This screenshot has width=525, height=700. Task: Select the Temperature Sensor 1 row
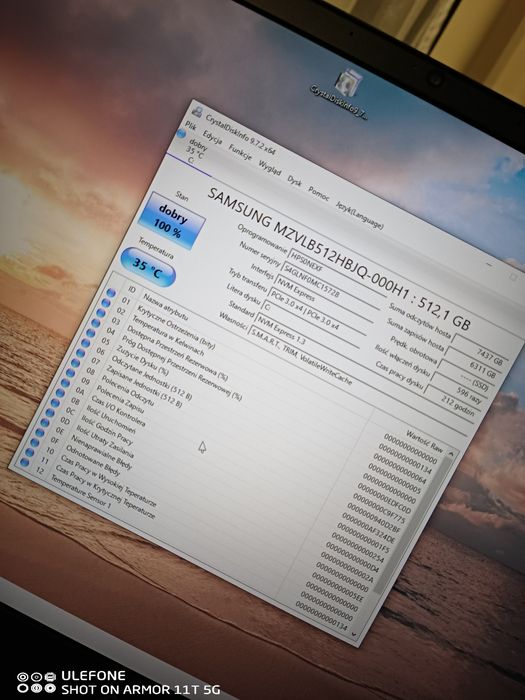click(80, 491)
